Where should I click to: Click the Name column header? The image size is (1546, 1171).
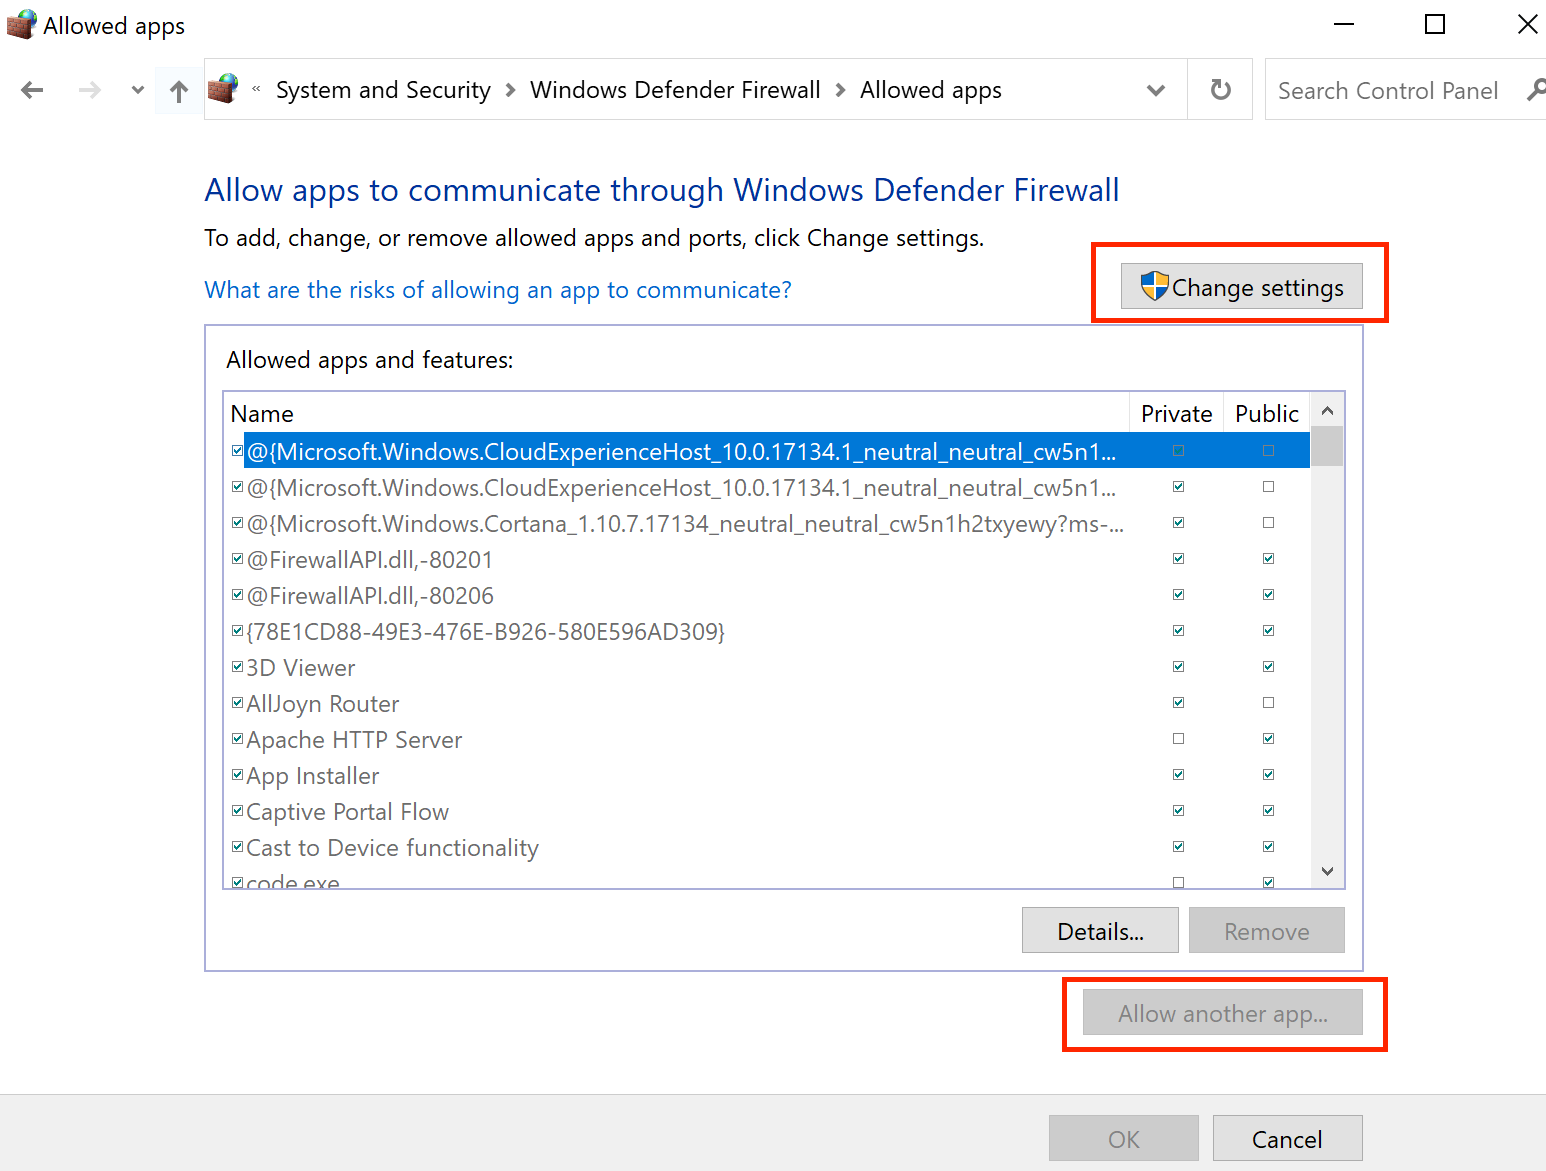[676, 413]
